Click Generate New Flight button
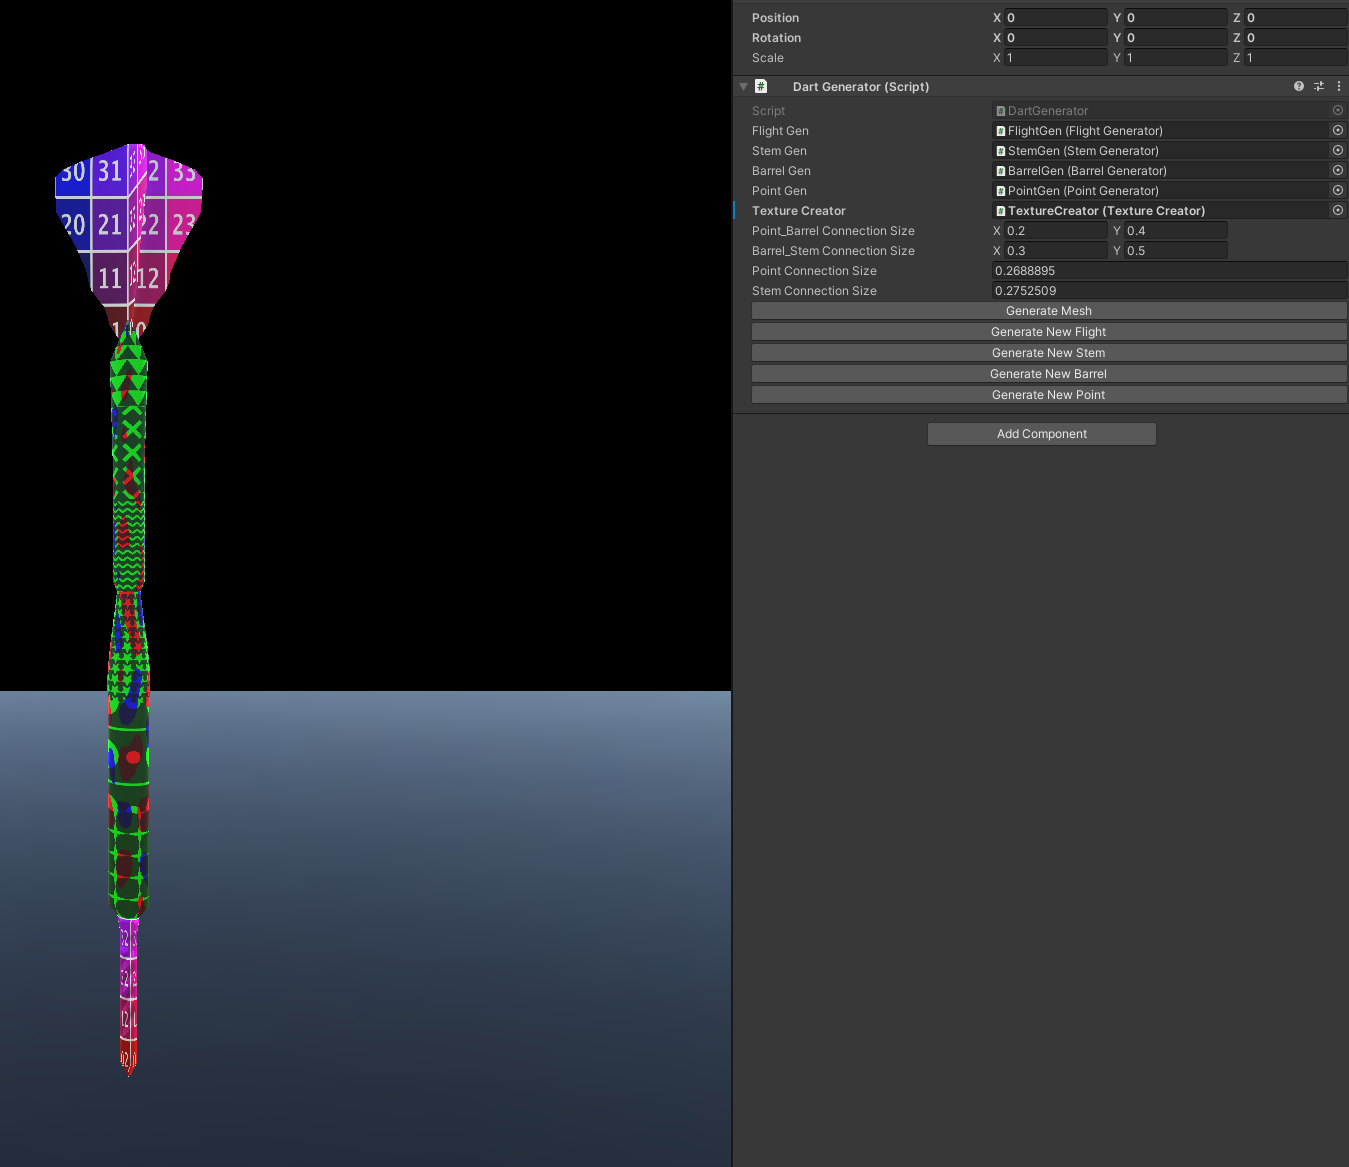Image resolution: width=1349 pixels, height=1167 pixels. [x=1048, y=332]
